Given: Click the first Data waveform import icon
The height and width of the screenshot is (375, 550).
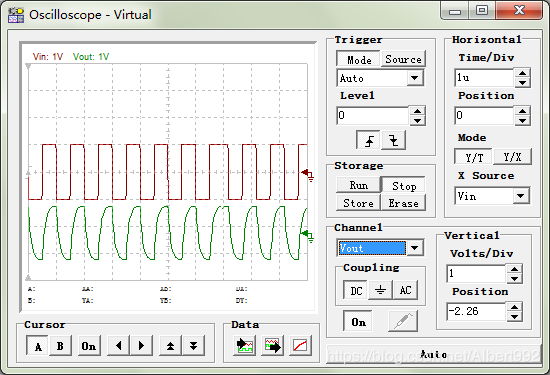Looking at the screenshot, I should [x=244, y=346].
